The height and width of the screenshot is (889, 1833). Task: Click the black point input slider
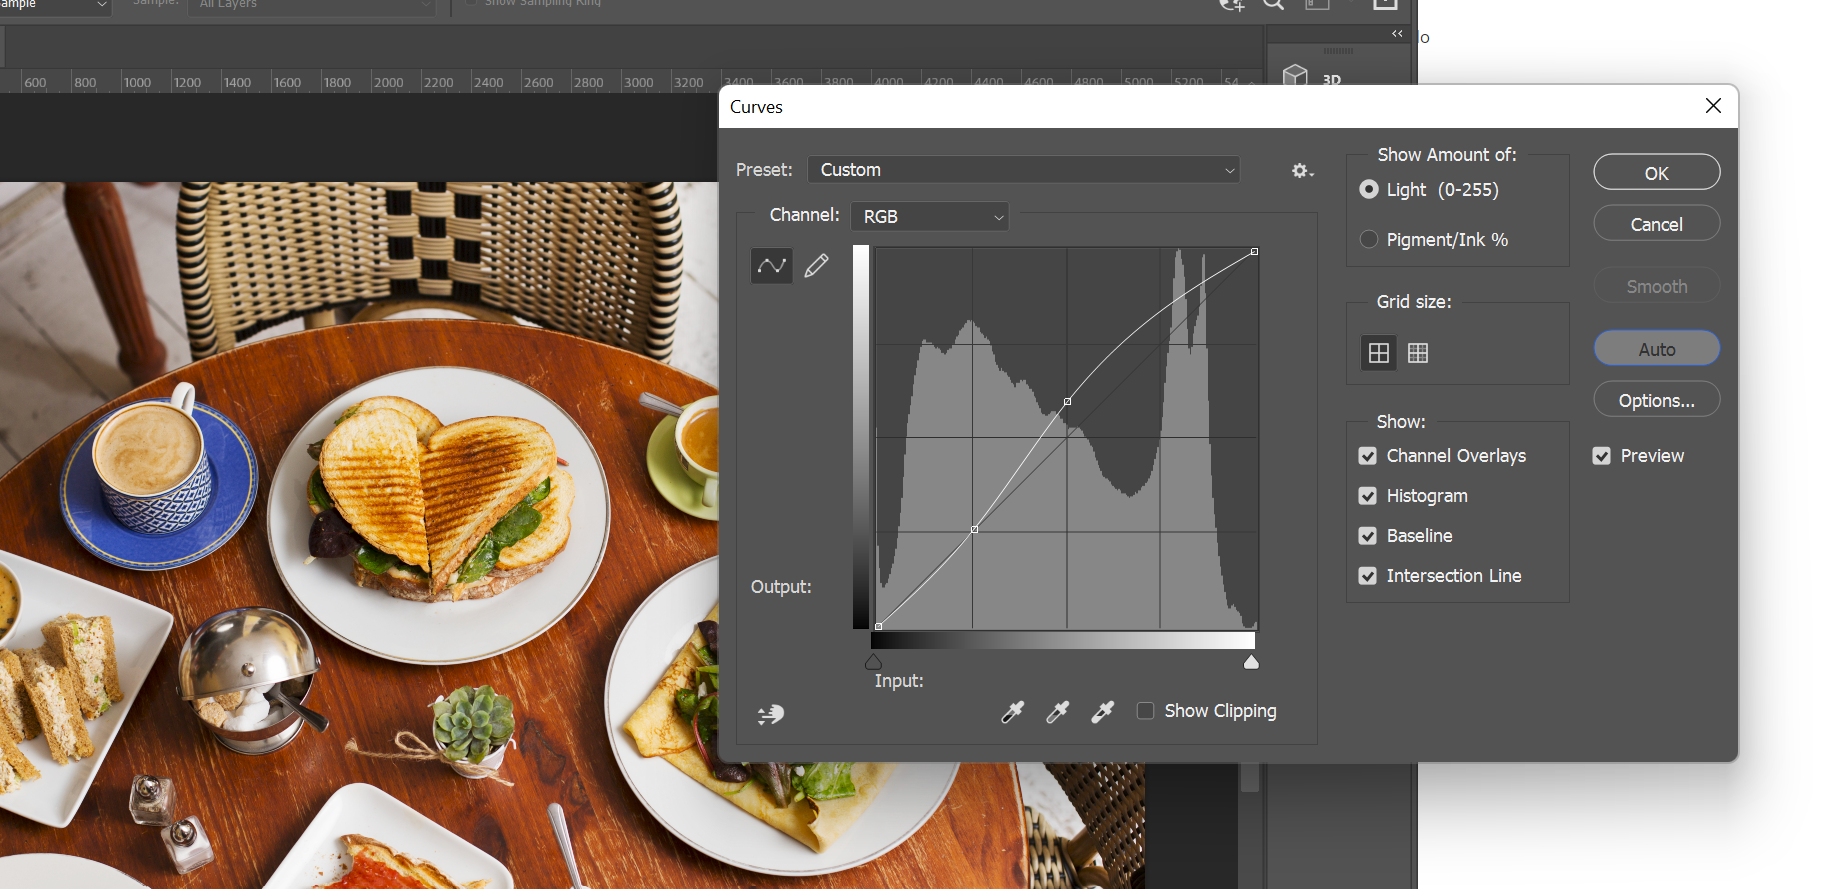(x=874, y=662)
